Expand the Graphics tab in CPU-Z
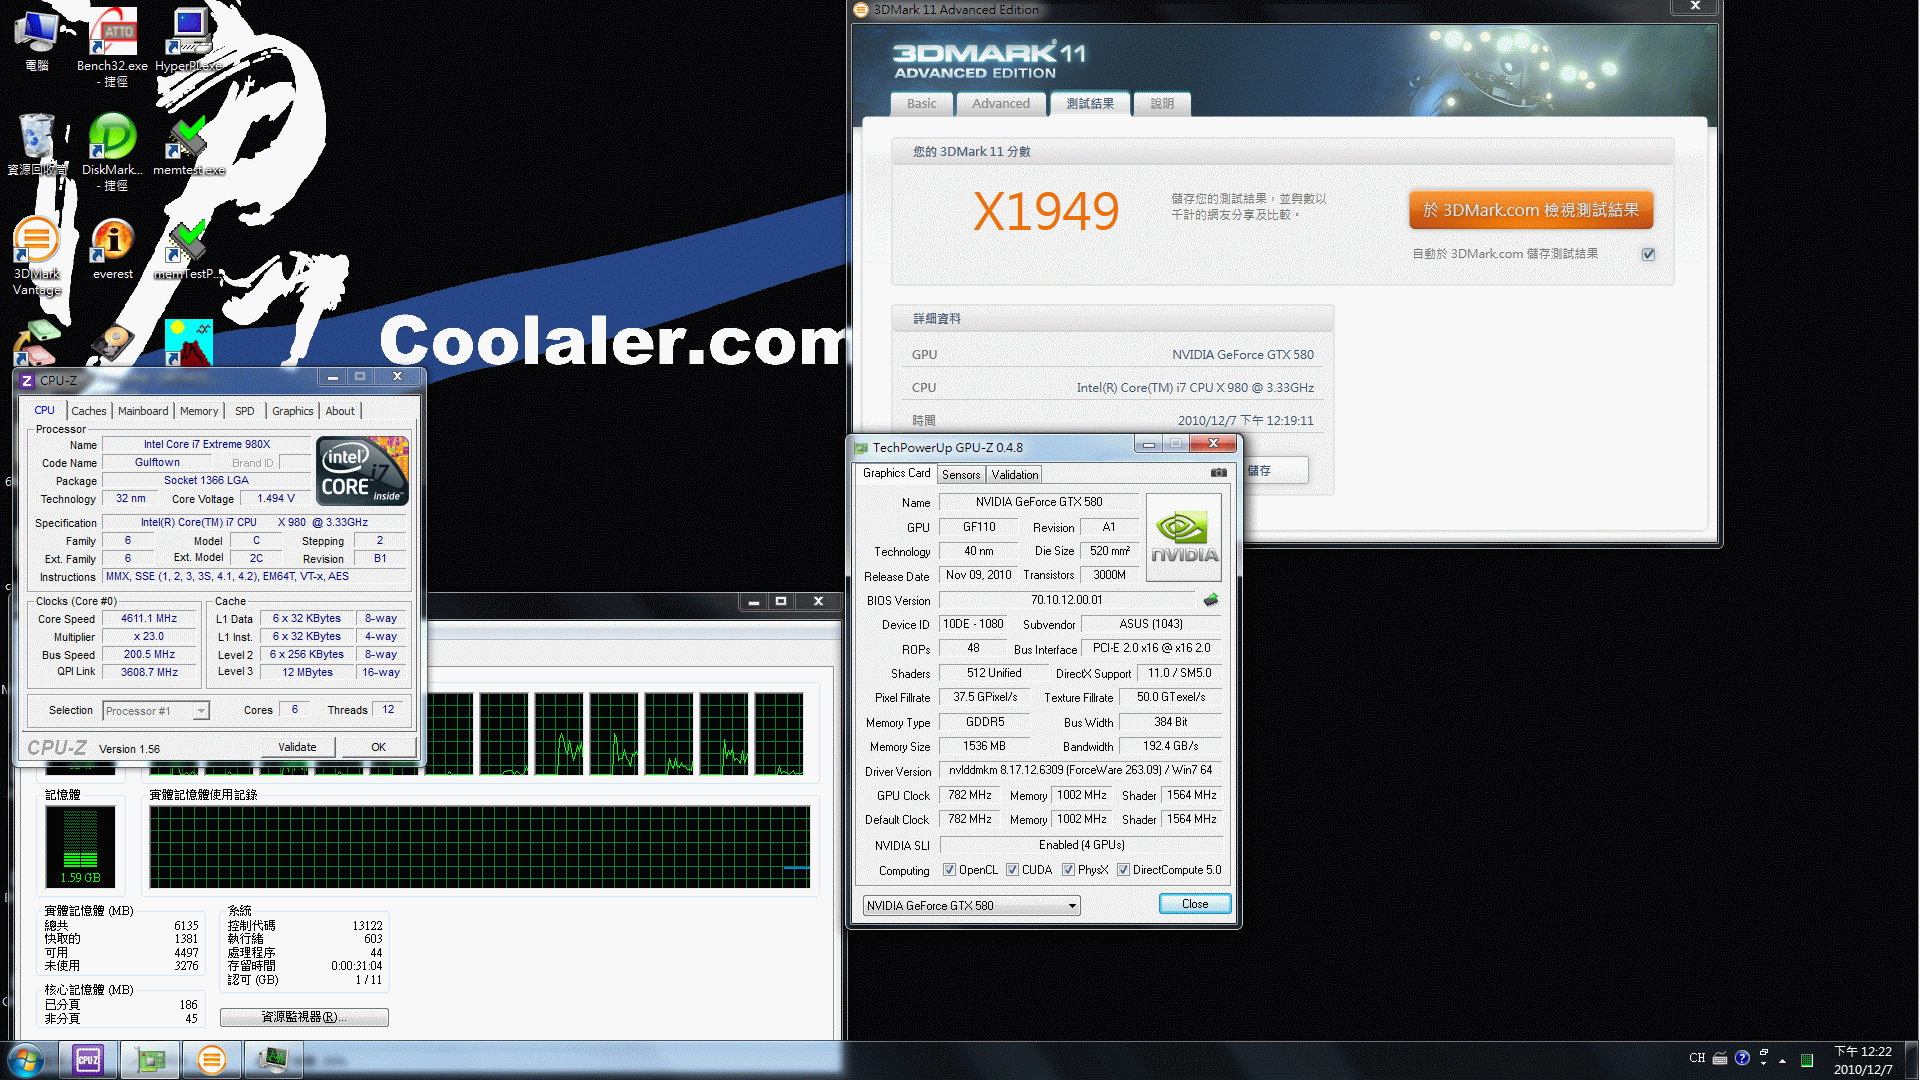 click(290, 410)
